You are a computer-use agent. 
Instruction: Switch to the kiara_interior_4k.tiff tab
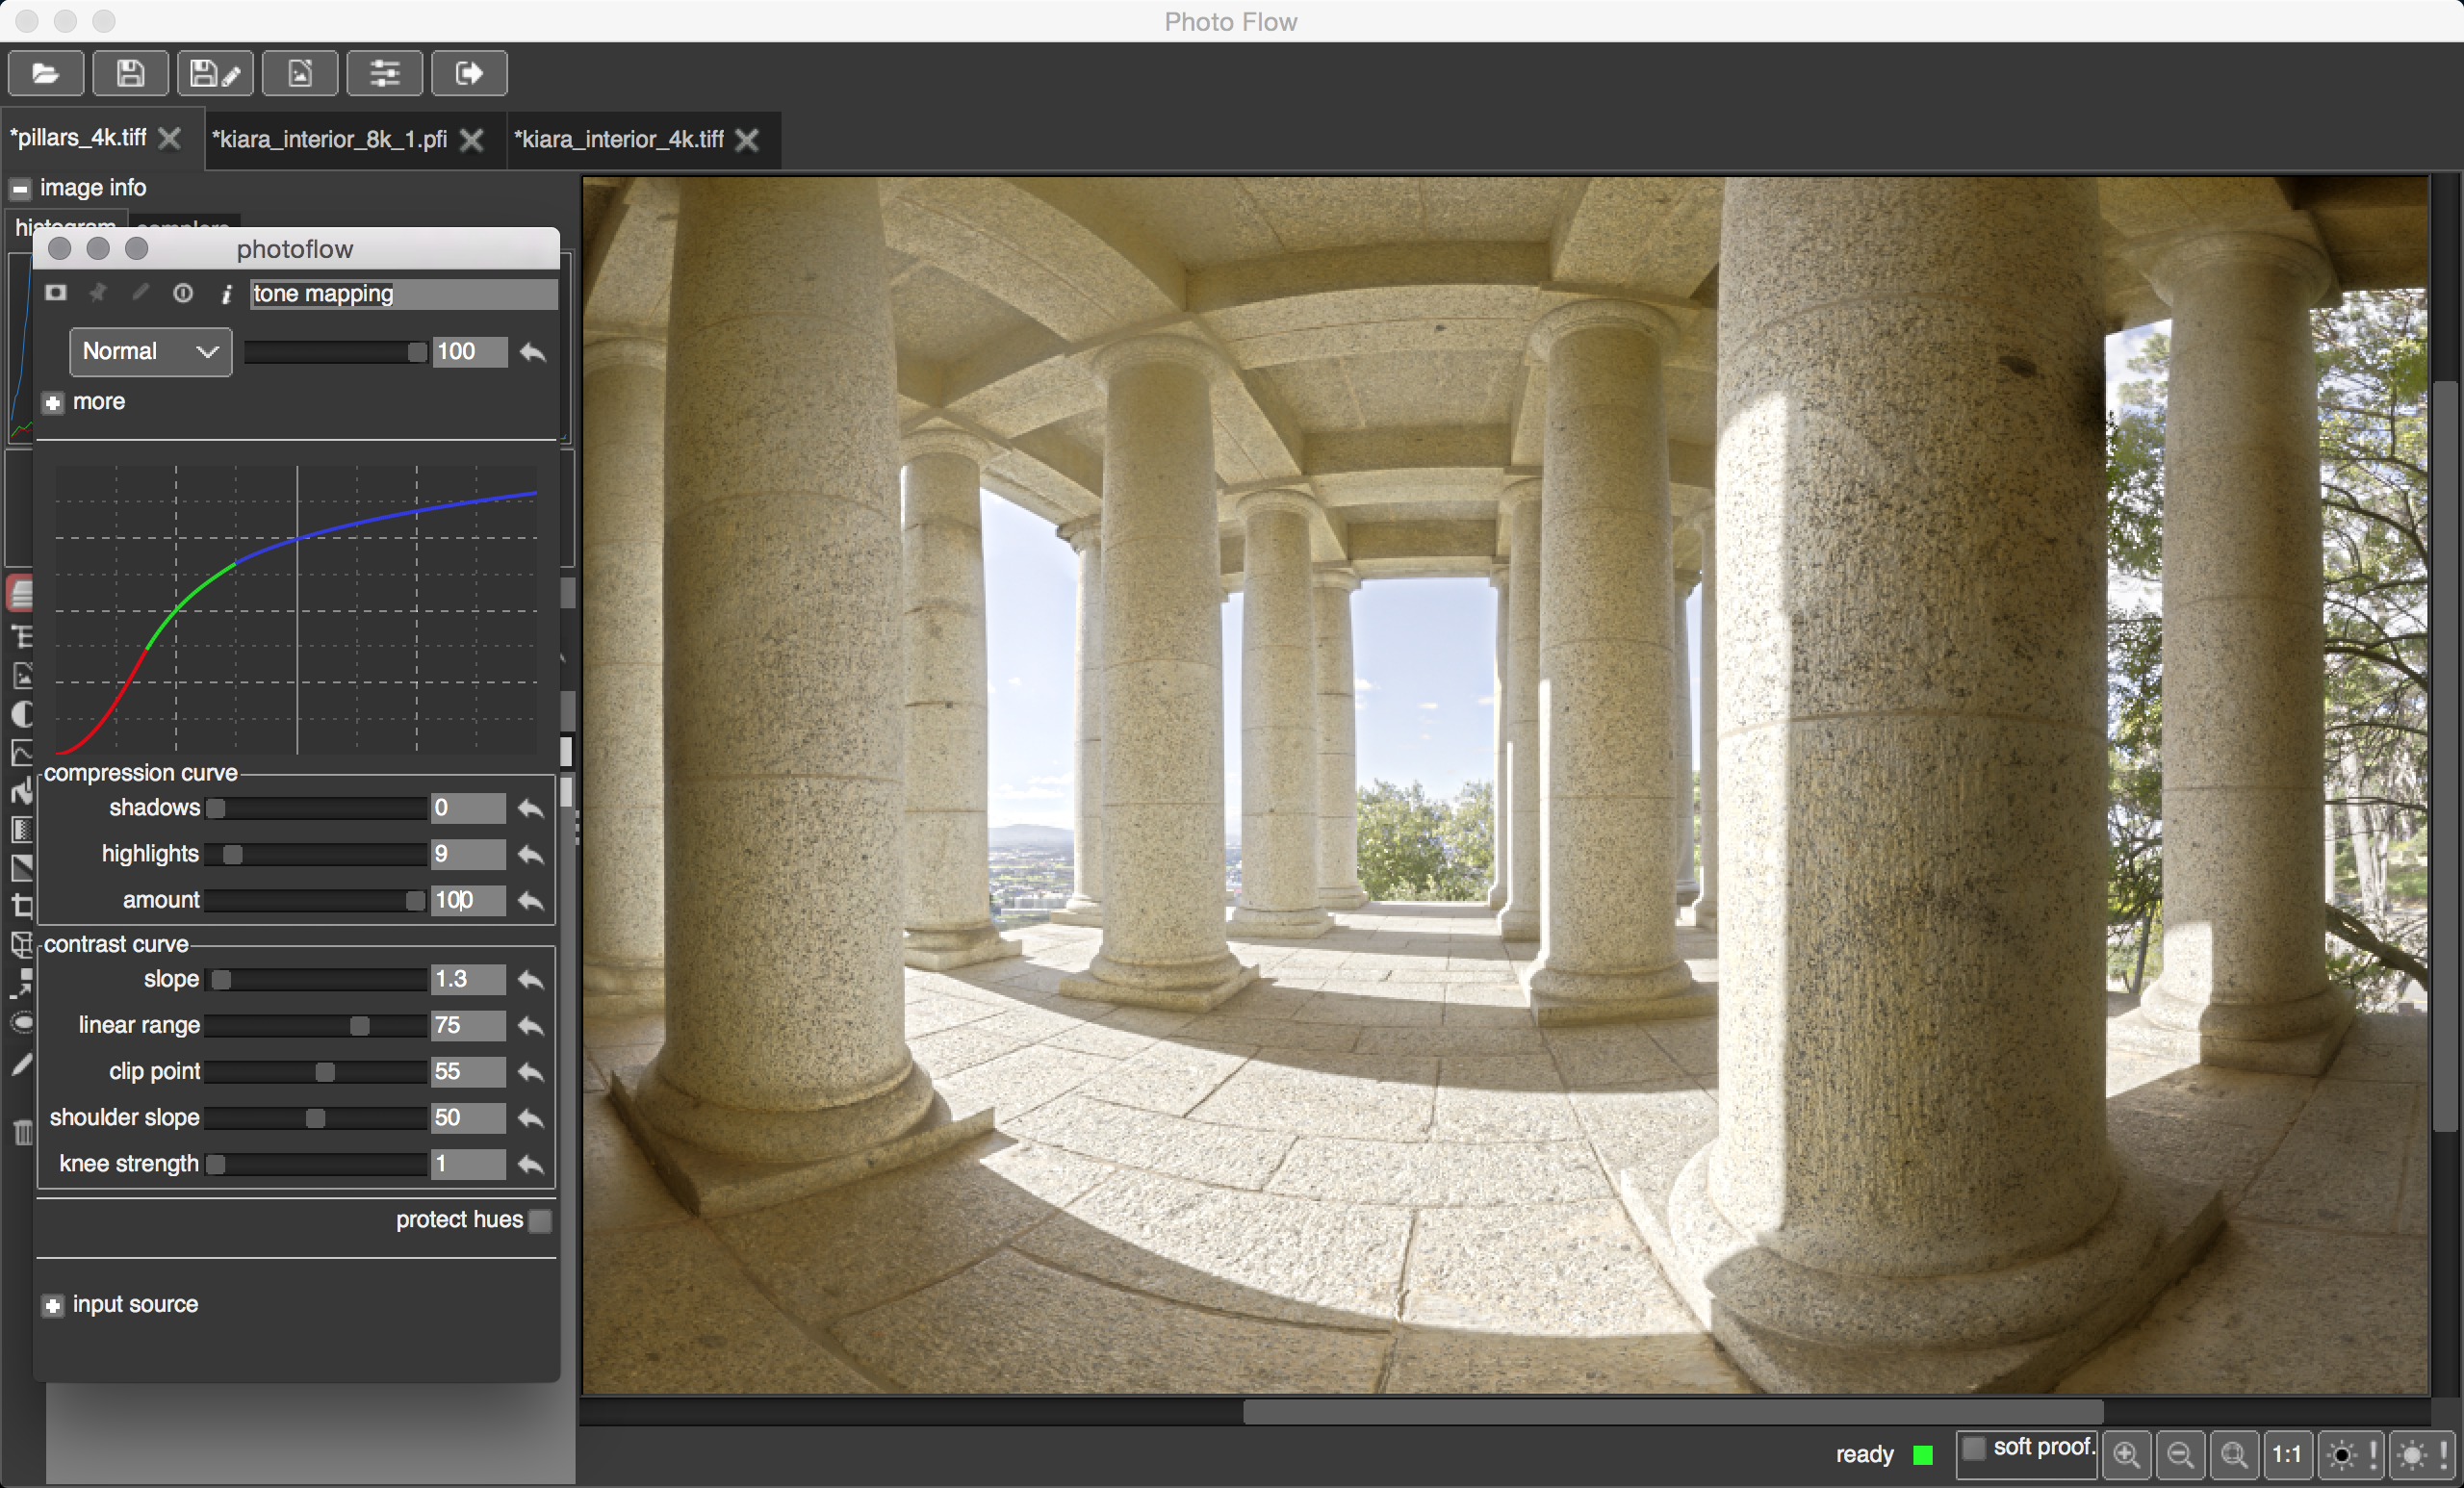click(619, 139)
